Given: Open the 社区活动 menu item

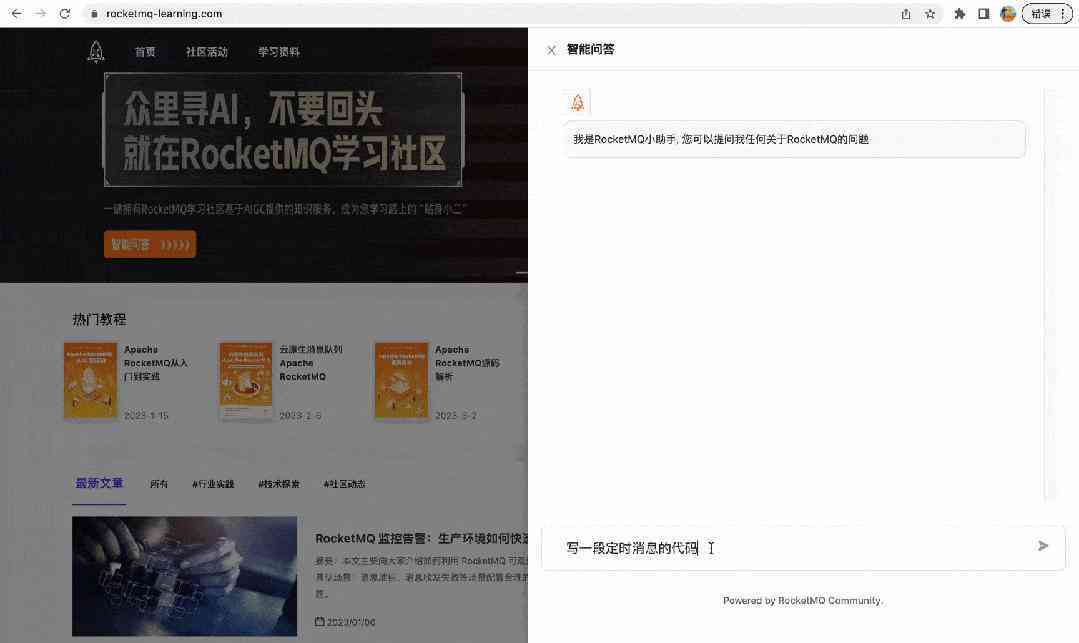Looking at the screenshot, I should (206, 52).
